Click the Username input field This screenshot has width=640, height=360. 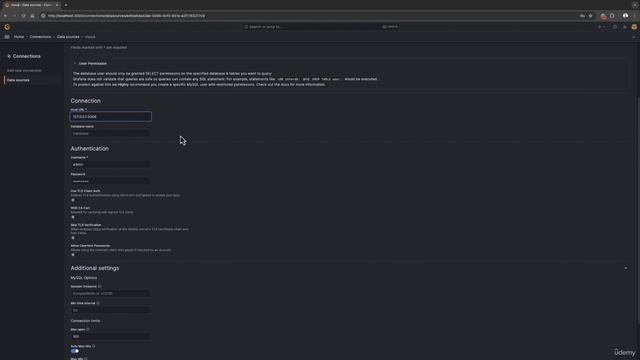pyautogui.click(x=111, y=164)
